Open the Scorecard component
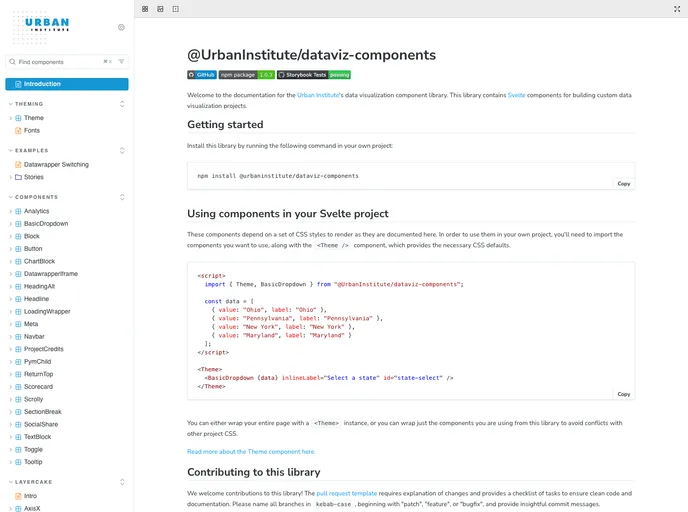Screen dimensions: 688x512 click(38, 387)
